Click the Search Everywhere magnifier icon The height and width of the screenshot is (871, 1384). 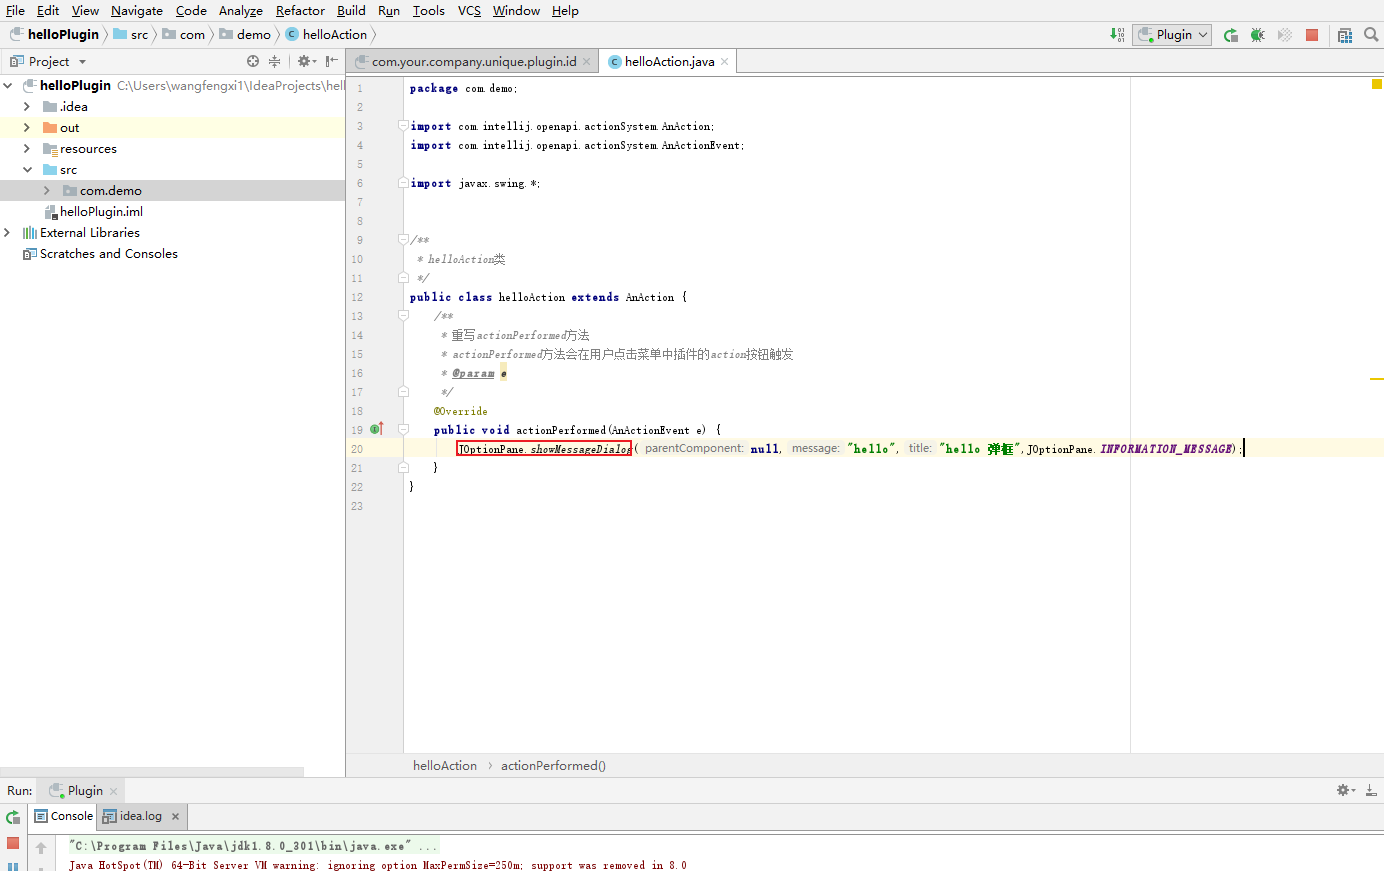[1371, 35]
